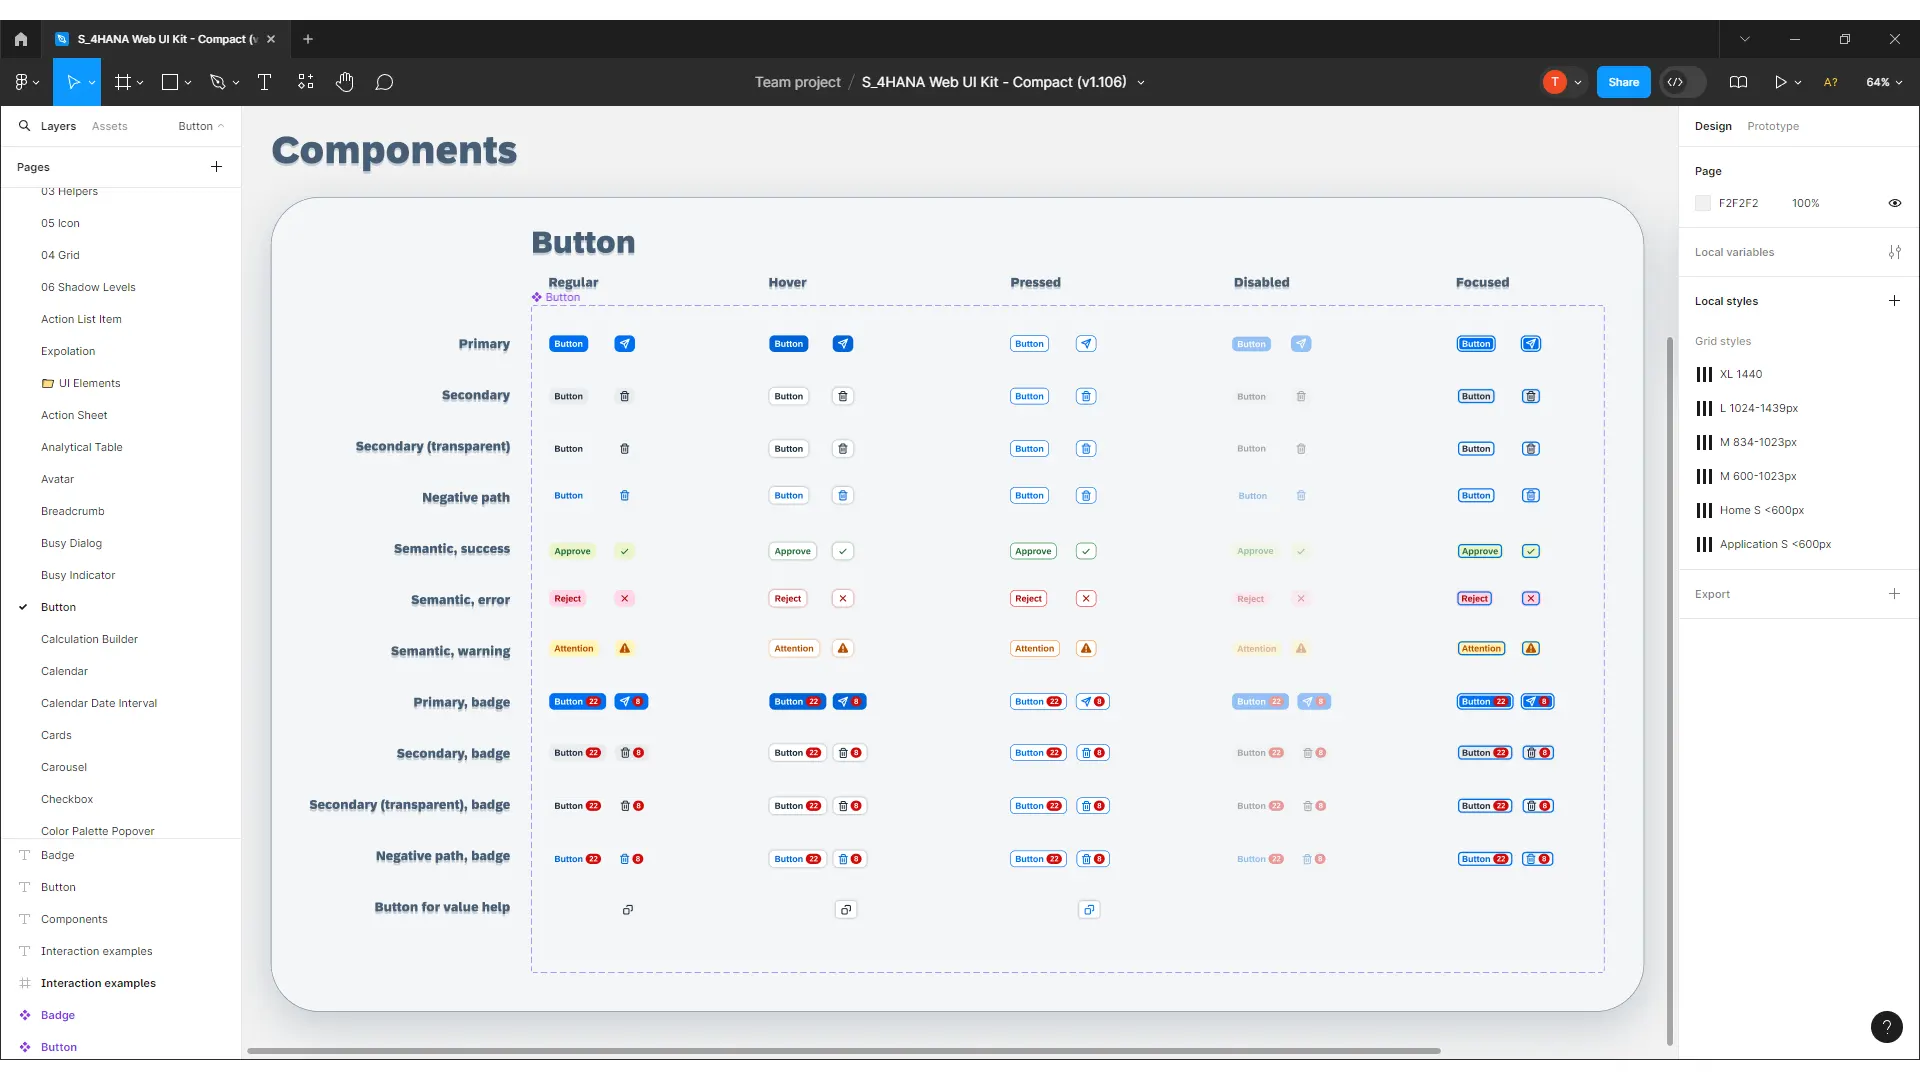Add a new local style
This screenshot has height=1080, width=1920.
[x=1894, y=301]
